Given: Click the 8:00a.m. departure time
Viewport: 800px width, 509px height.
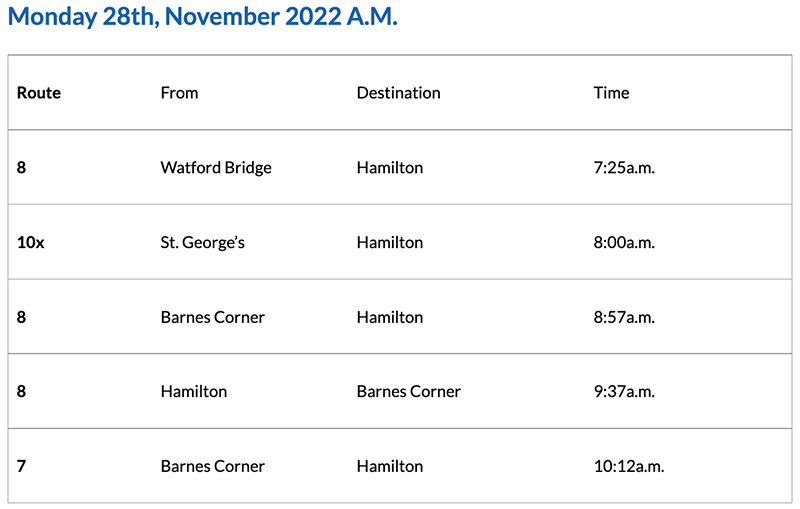Looking at the screenshot, I should [624, 243].
